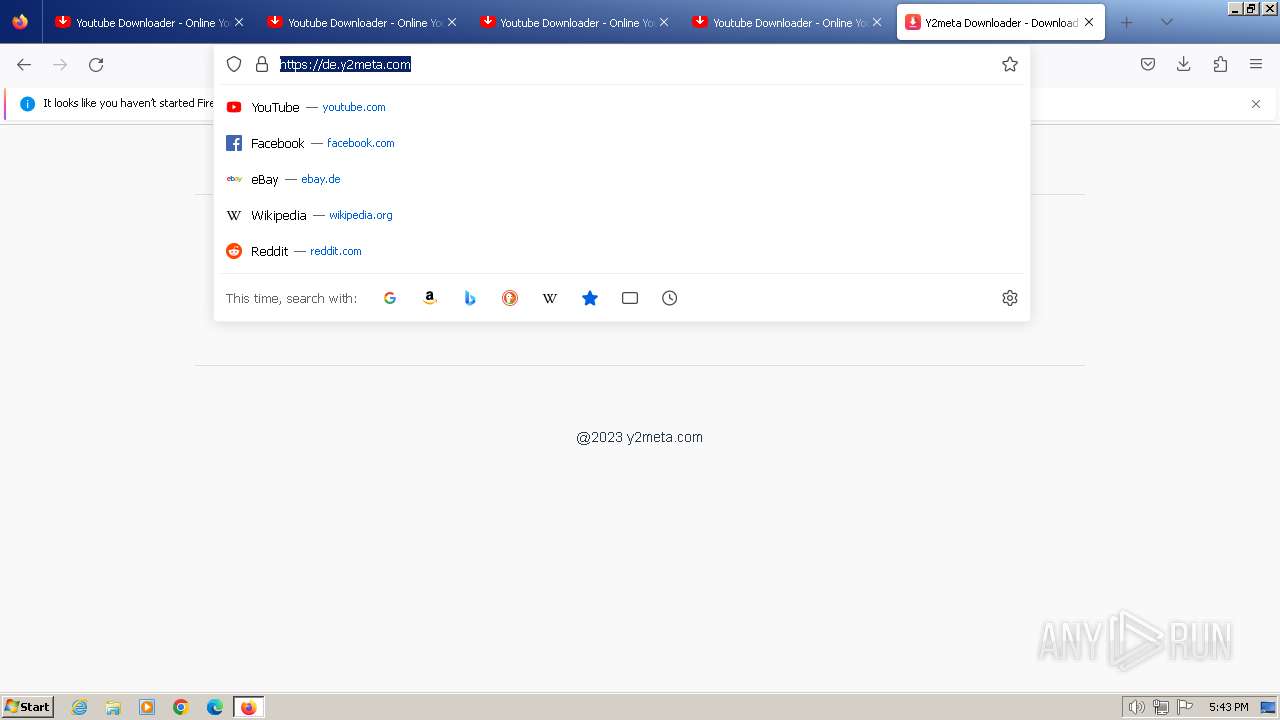Open Firefox View icon
The image size is (1280, 720).
[x=20, y=22]
